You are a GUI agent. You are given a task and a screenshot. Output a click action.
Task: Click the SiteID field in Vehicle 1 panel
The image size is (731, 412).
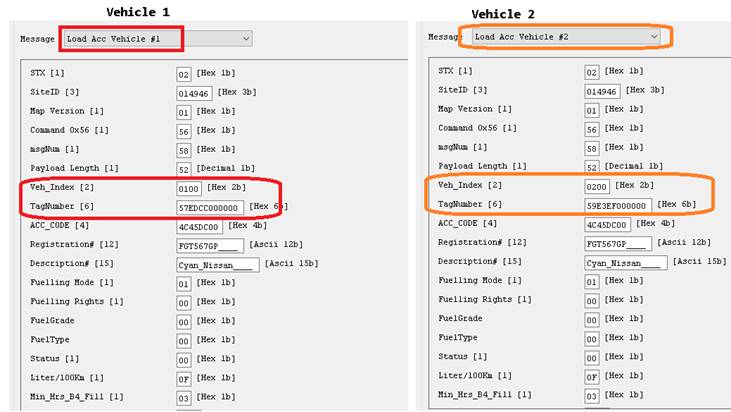point(195,91)
